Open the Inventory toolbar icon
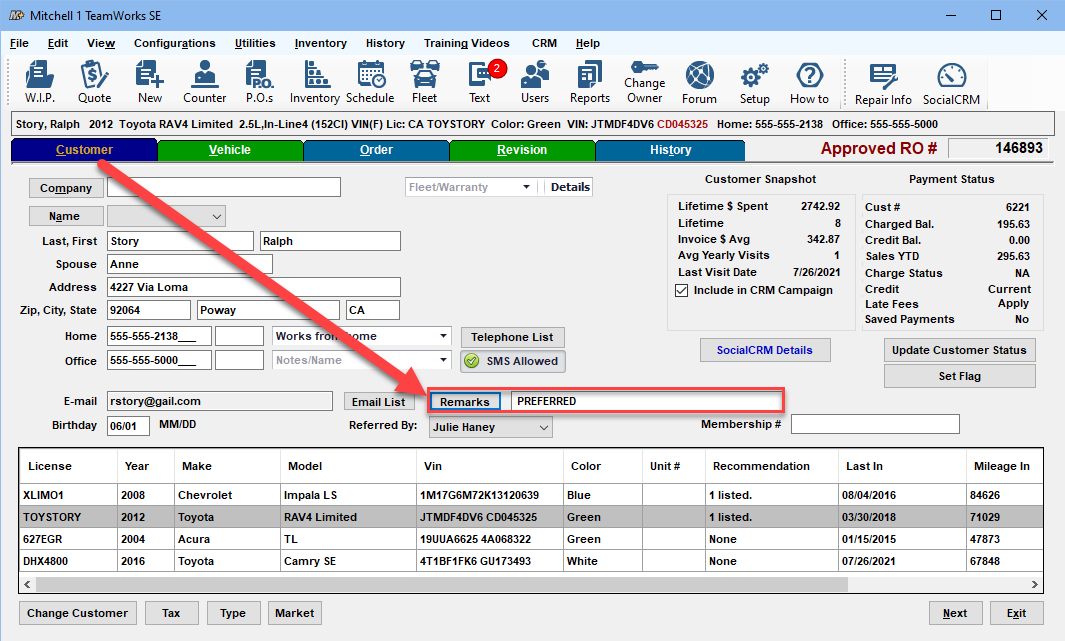This screenshot has width=1065, height=641. coord(315,82)
